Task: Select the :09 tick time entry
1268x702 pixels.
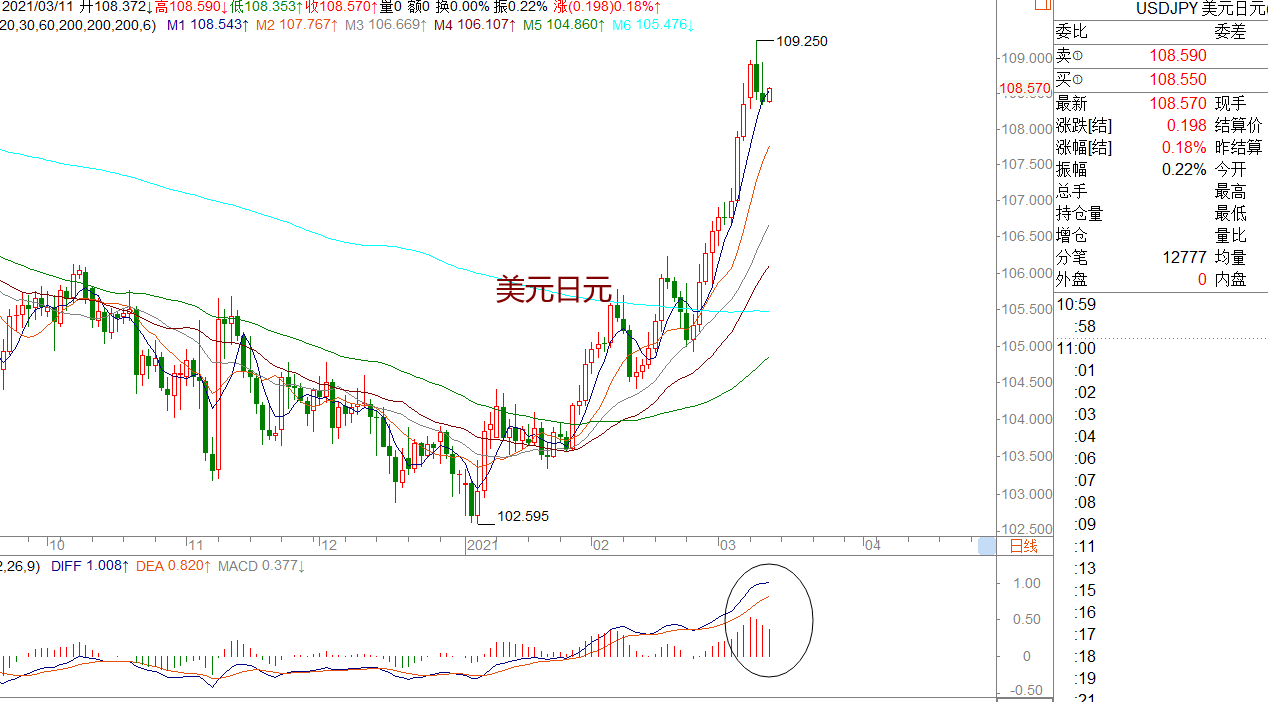Action: point(1084,525)
